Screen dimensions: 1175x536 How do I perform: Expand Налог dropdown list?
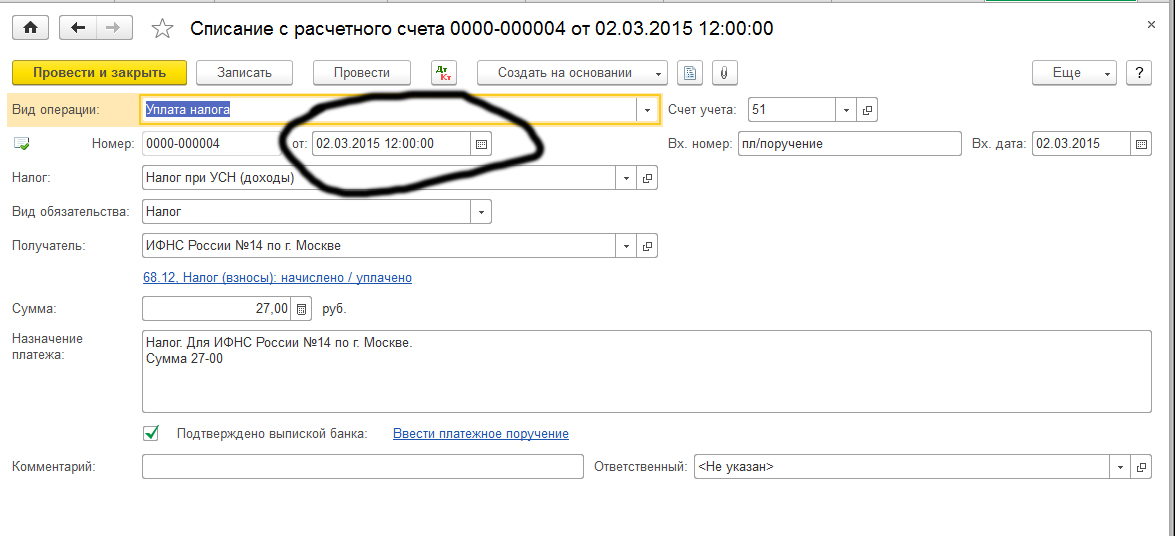click(626, 178)
